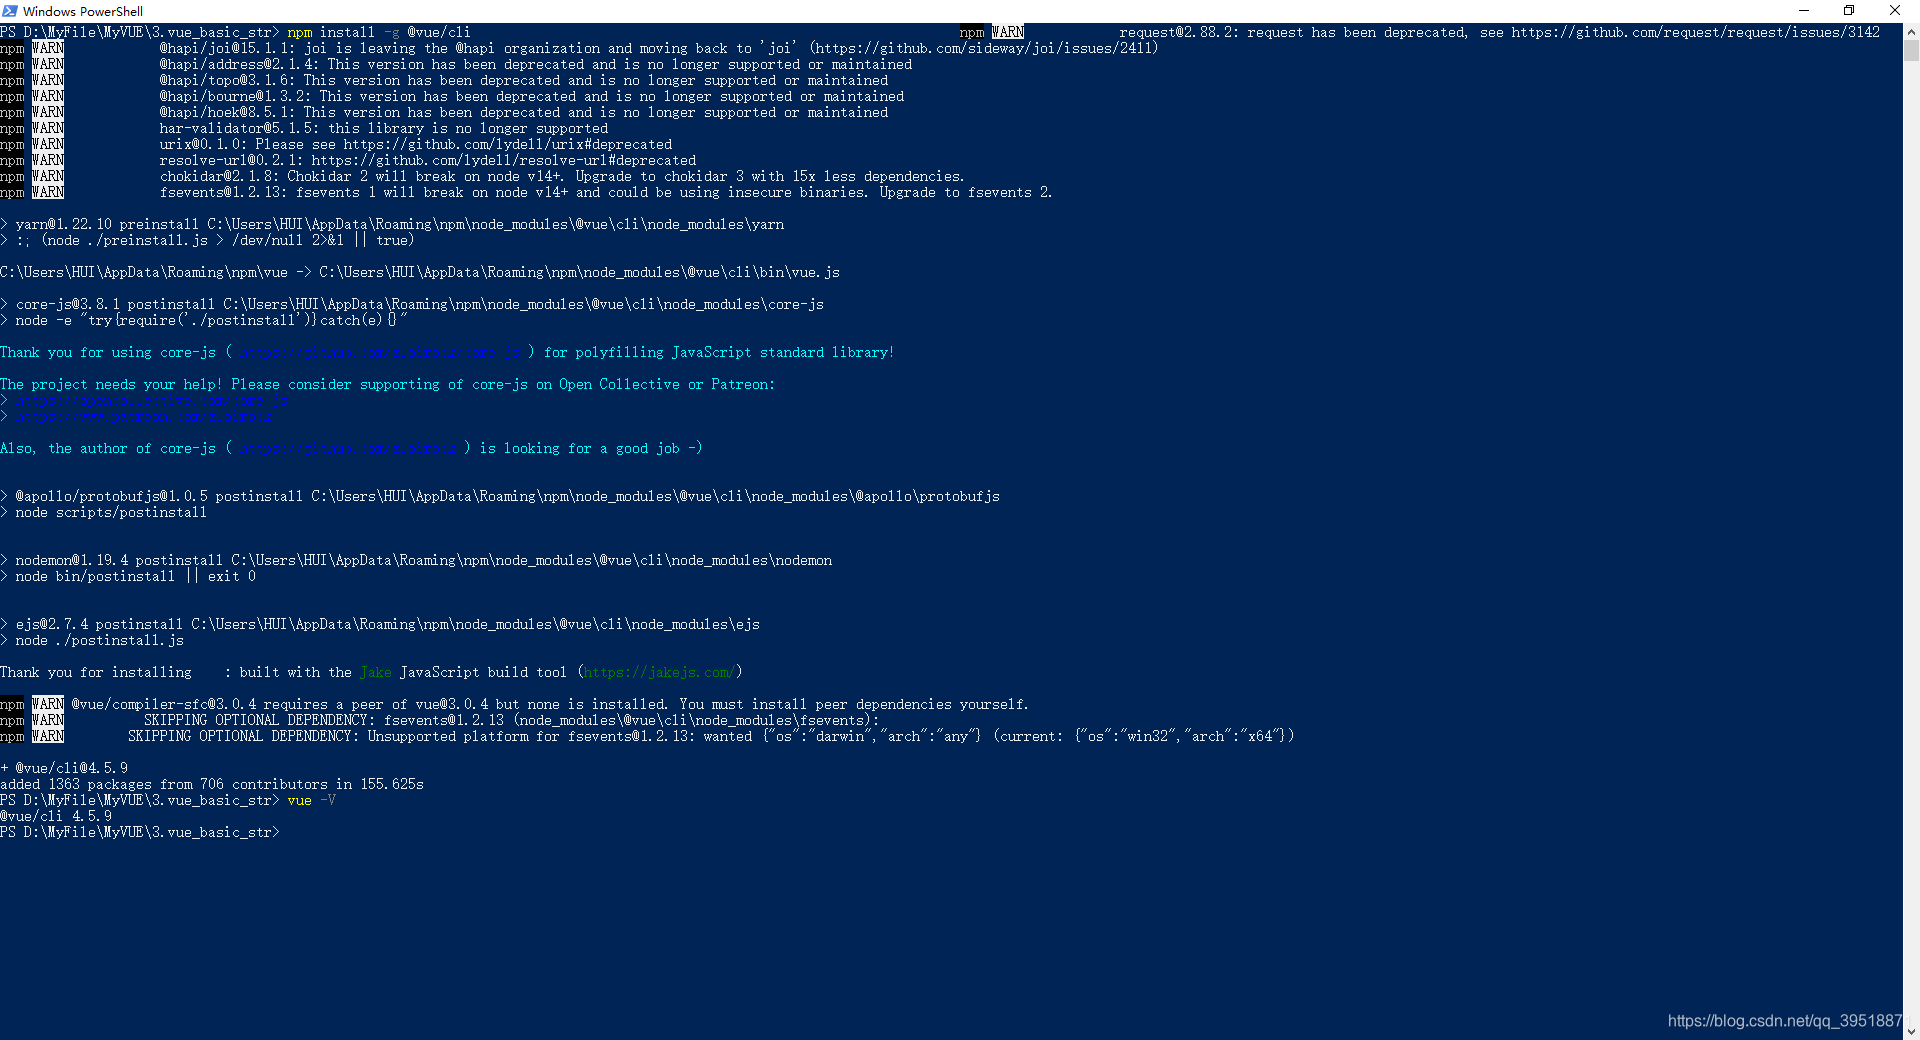This screenshot has height=1040, width=1920.
Task: Click the 'node scripts/postinstall' line
Action: 104,512
